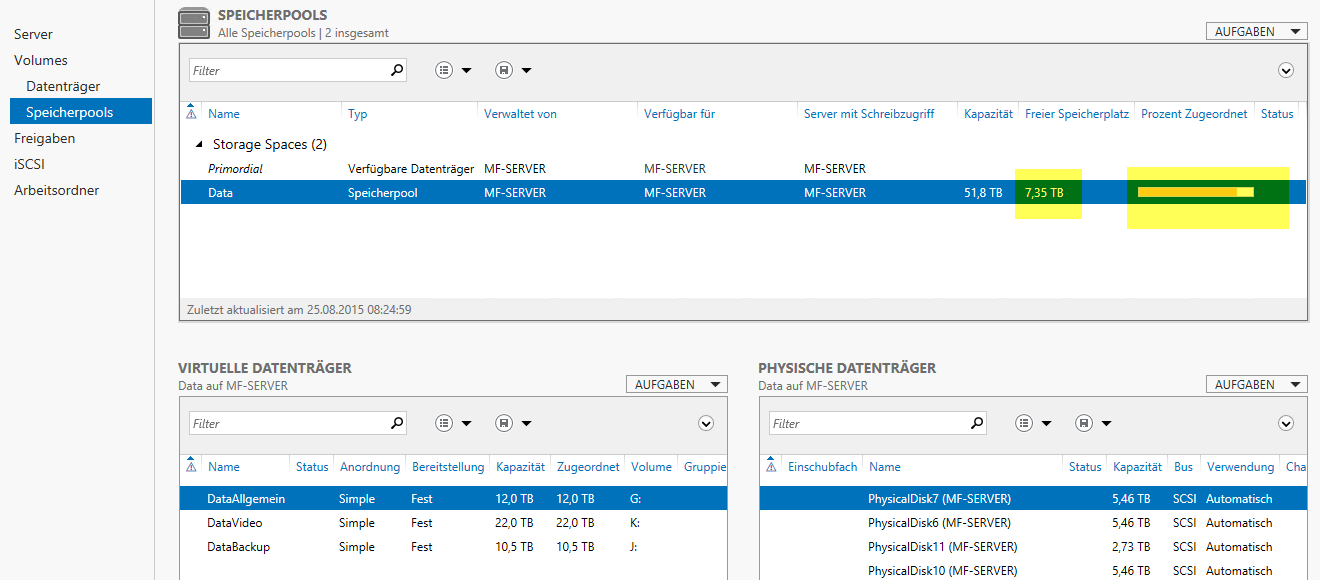The image size is (1320, 580).
Task: Open AUFGABEN dropdown in Physische Datenträger
Action: point(1256,384)
